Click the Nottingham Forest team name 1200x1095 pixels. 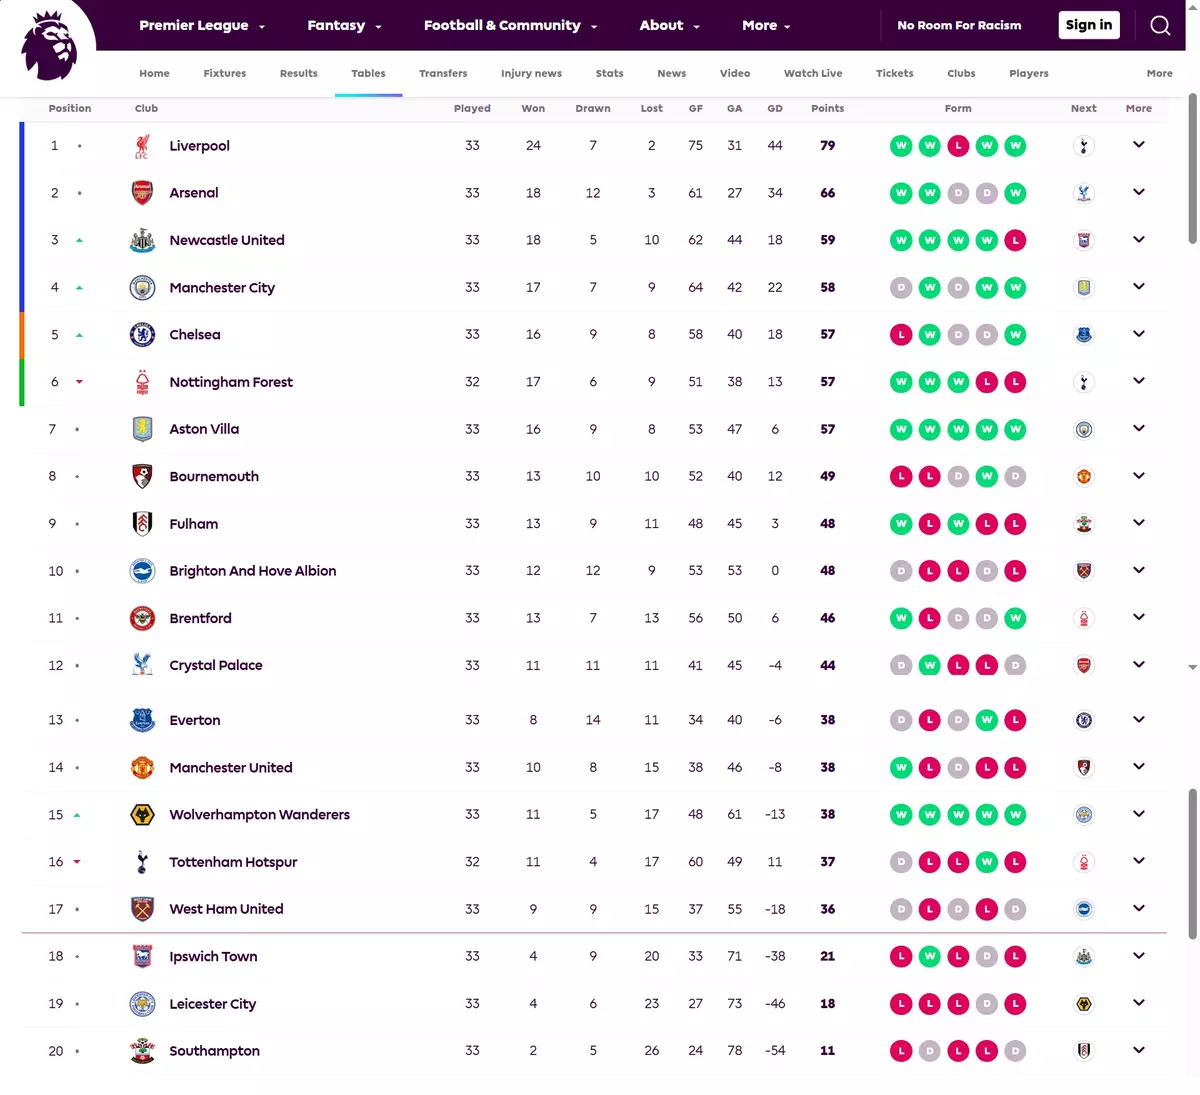coord(231,382)
